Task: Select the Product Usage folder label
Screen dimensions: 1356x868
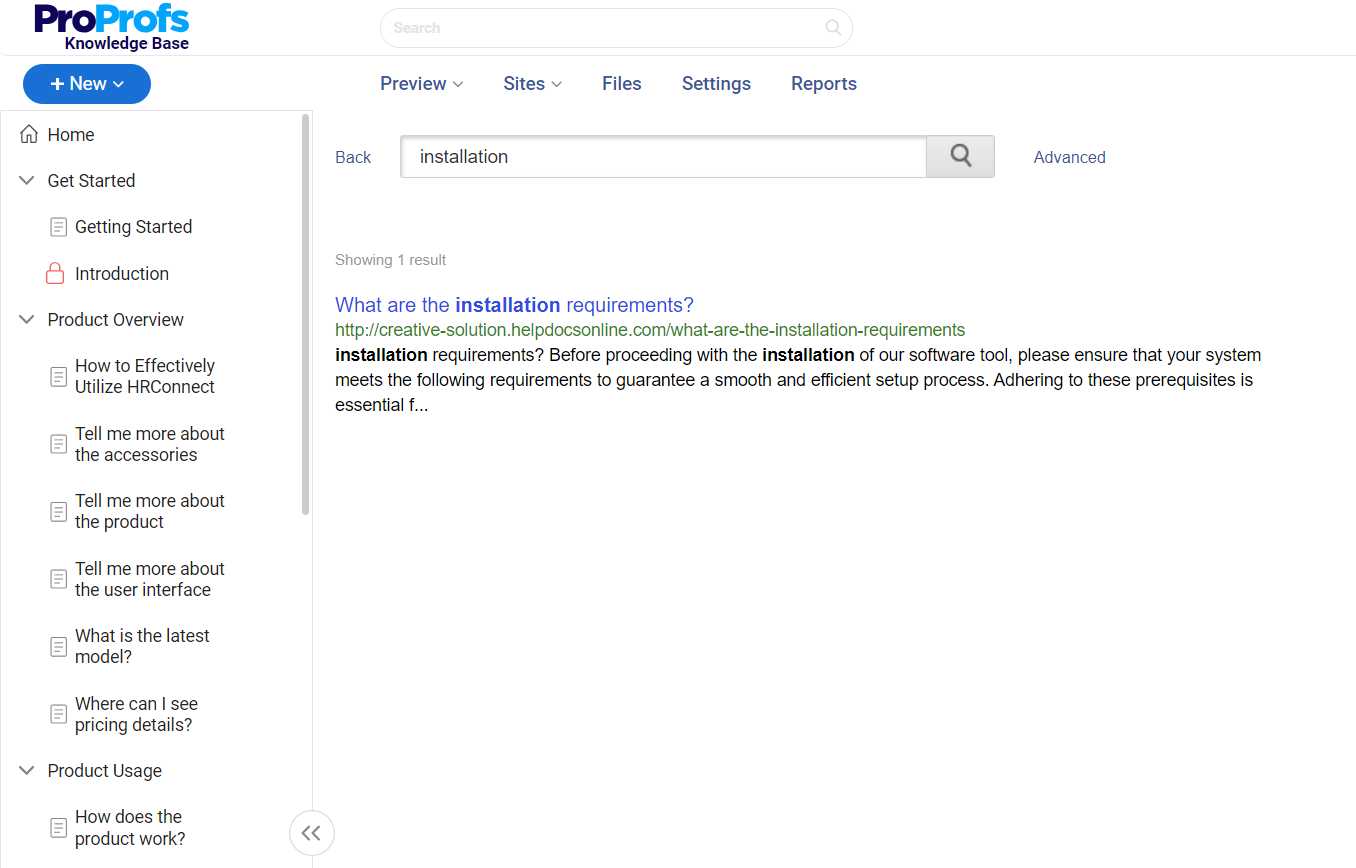Action: coord(105,770)
